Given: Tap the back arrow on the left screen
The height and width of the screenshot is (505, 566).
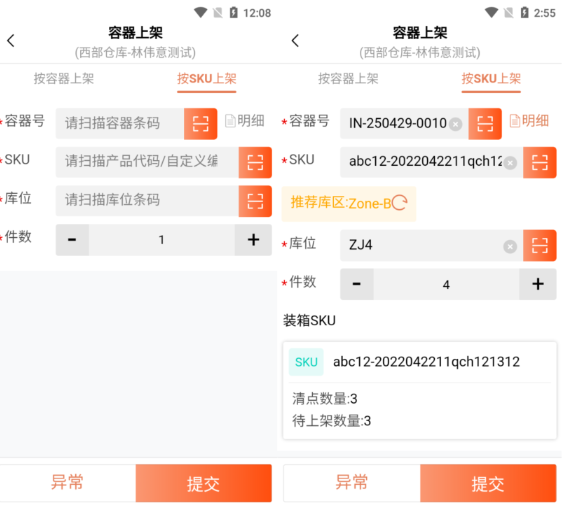Looking at the screenshot, I should tap(11, 41).
